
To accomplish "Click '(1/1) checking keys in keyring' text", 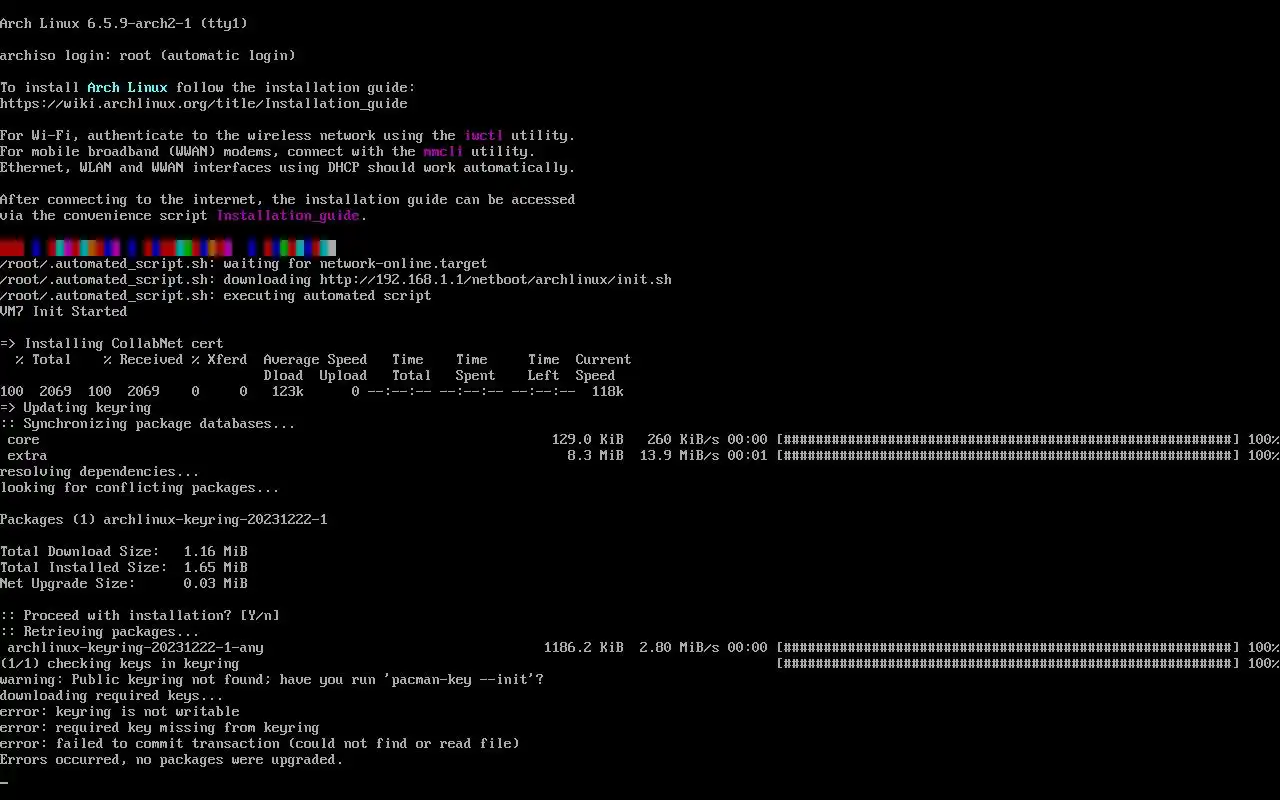I will (x=120, y=663).
